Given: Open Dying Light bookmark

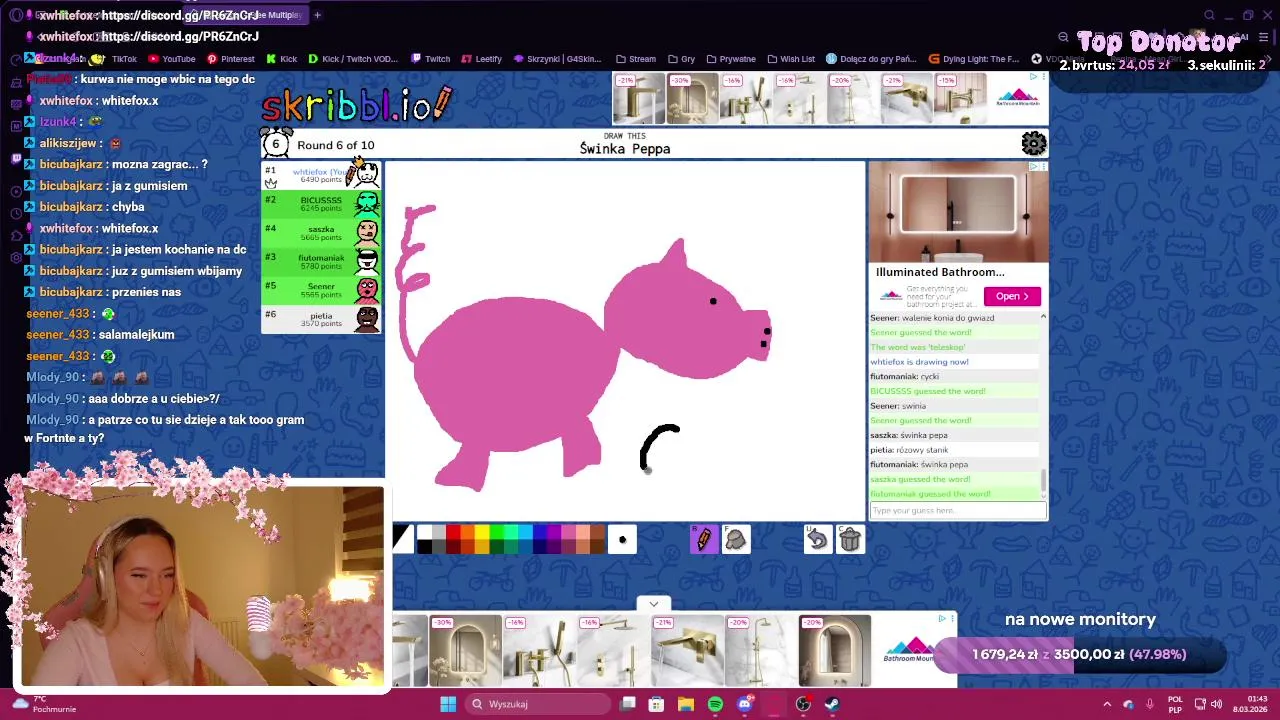Looking at the screenshot, I should point(974,59).
